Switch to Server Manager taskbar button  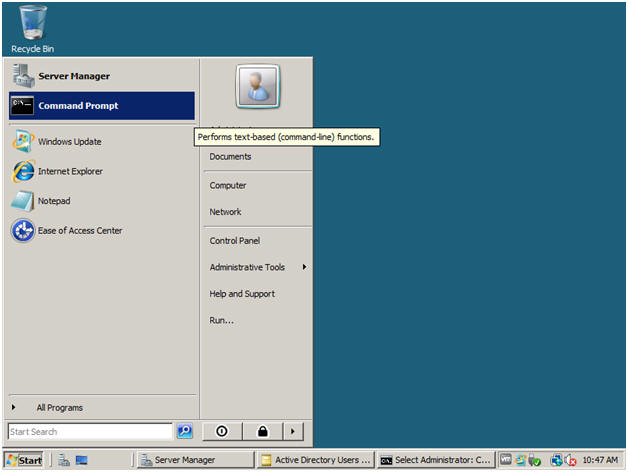tap(195, 460)
